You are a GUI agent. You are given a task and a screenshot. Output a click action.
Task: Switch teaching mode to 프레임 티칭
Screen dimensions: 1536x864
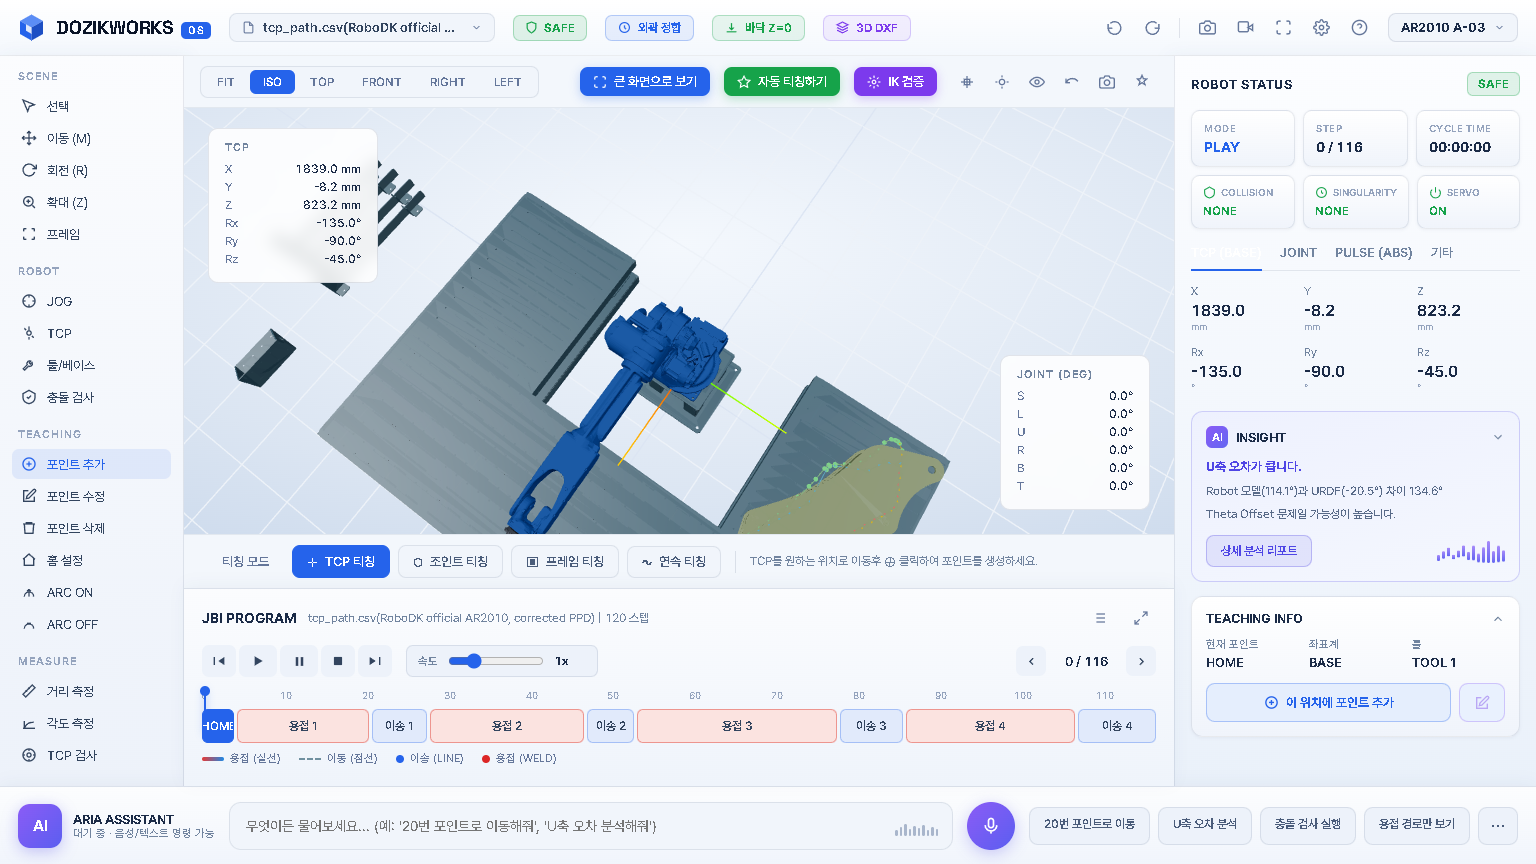coord(565,562)
